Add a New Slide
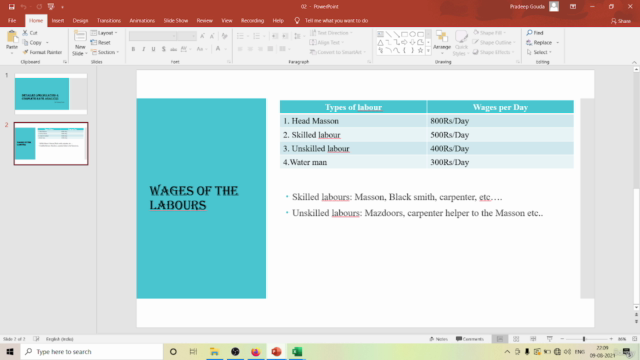This screenshot has height=360, width=640. (80, 43)
